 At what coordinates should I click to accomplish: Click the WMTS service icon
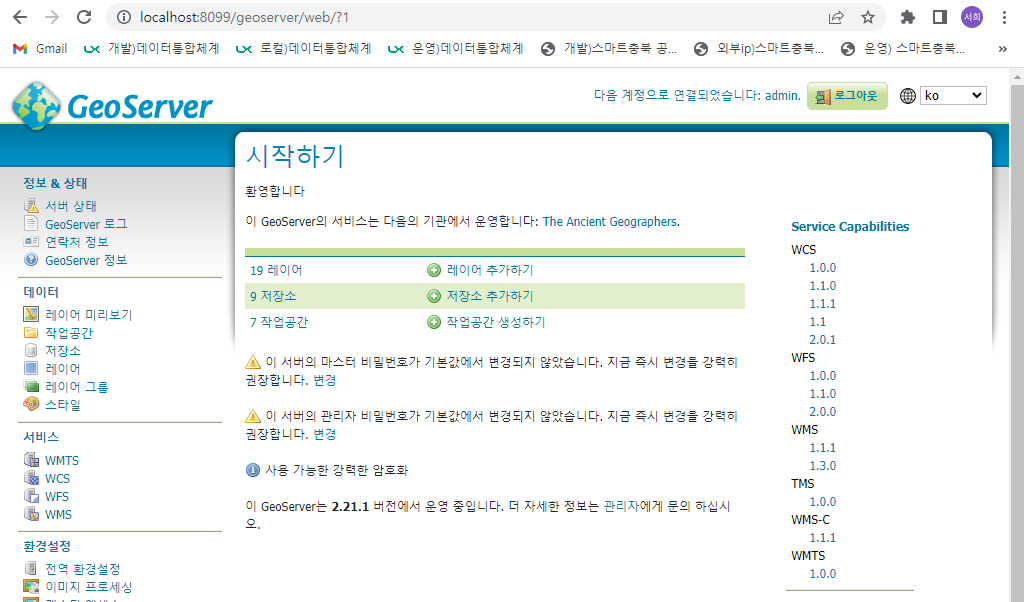(31, 460)
